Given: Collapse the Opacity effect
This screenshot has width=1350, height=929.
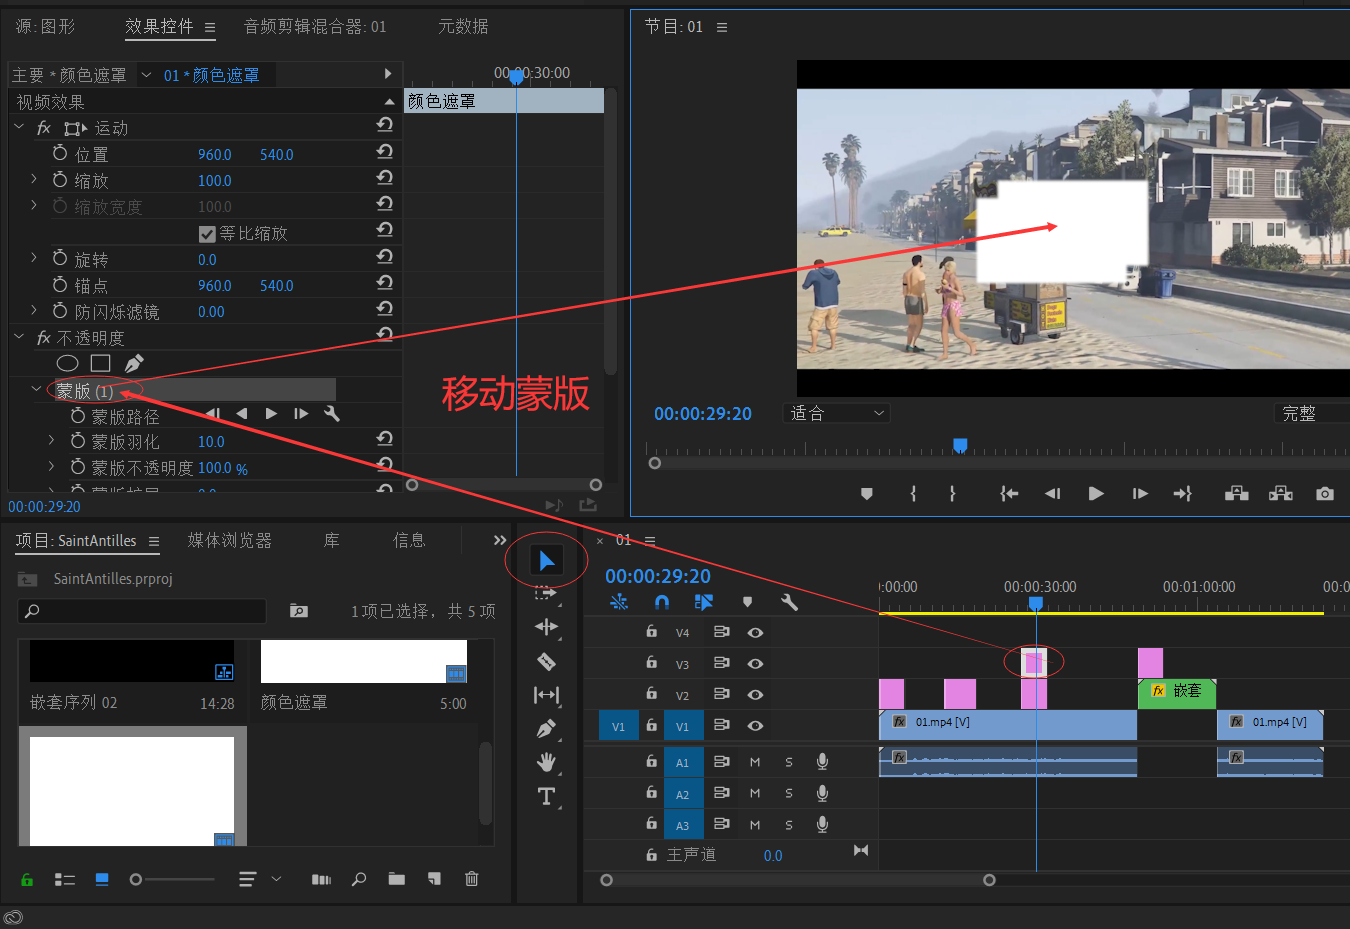Looking at the screenshot, I should (x=19, y=337).
